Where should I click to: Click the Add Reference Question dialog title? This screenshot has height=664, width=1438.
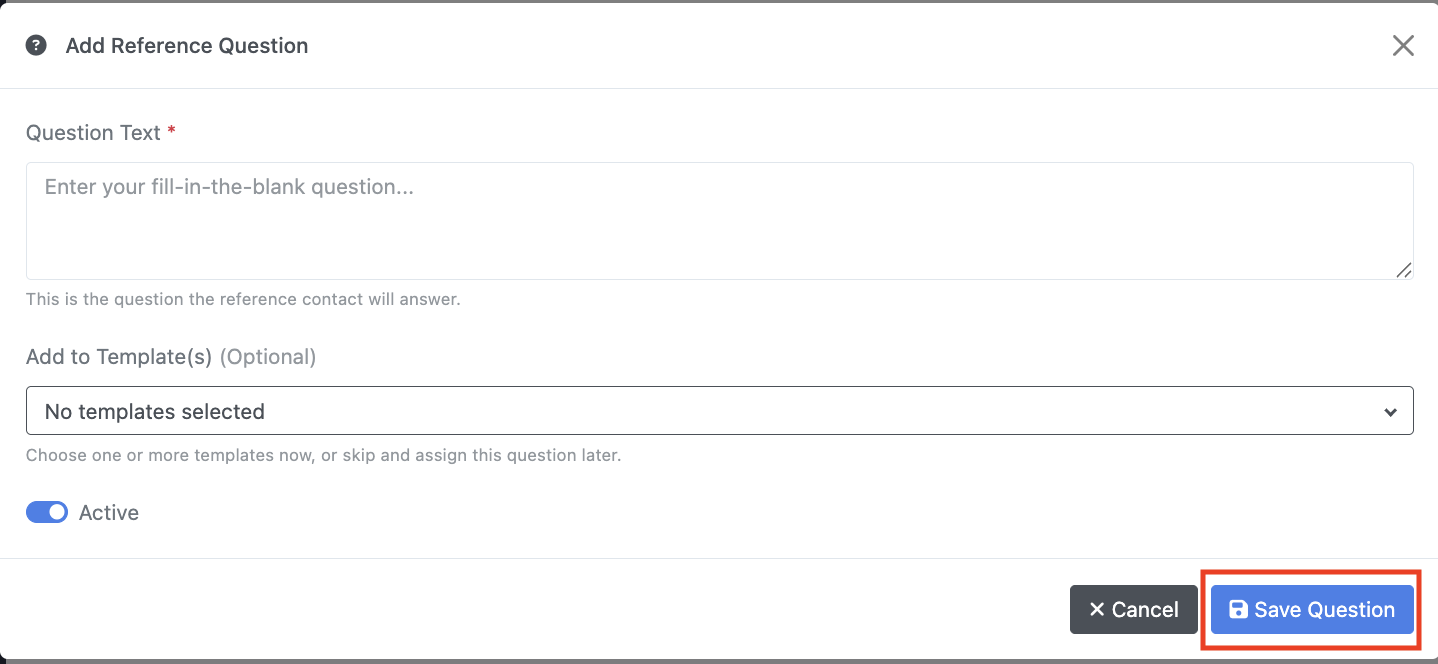(x=187, y=46)
